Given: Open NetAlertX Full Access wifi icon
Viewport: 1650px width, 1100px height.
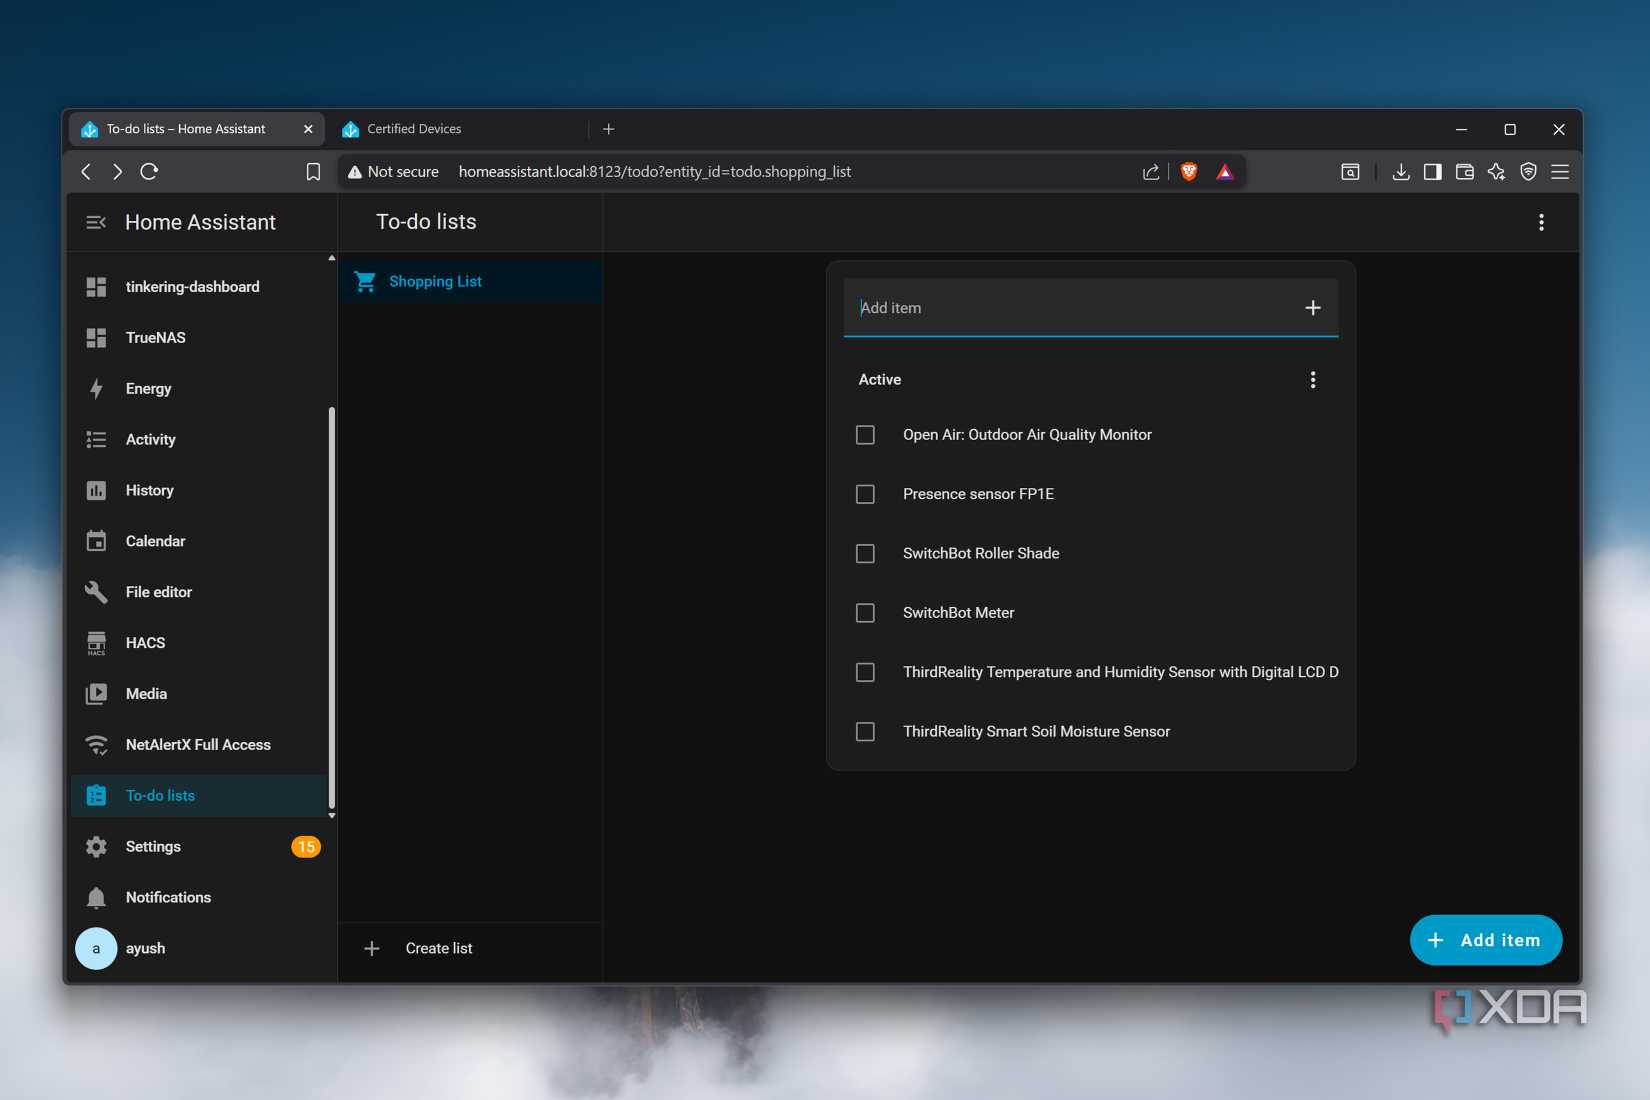Looking at the screenshot, I should pyautogui.click(x=96, y=745).
